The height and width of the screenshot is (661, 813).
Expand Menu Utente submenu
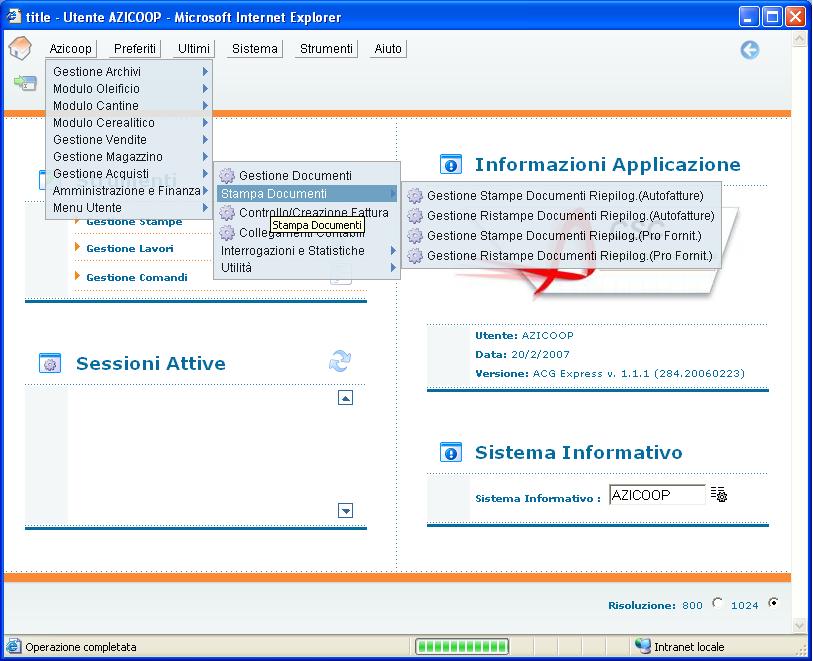(129, 208)
